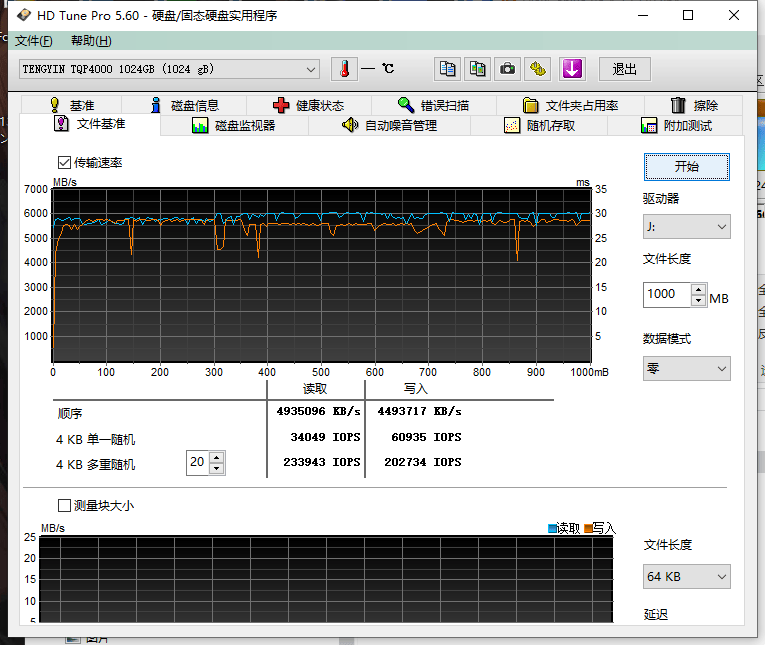This screenshot has width=765, height=645.
Task: Increase the multi-random 20 spinner up
Action: click(217, 457)
